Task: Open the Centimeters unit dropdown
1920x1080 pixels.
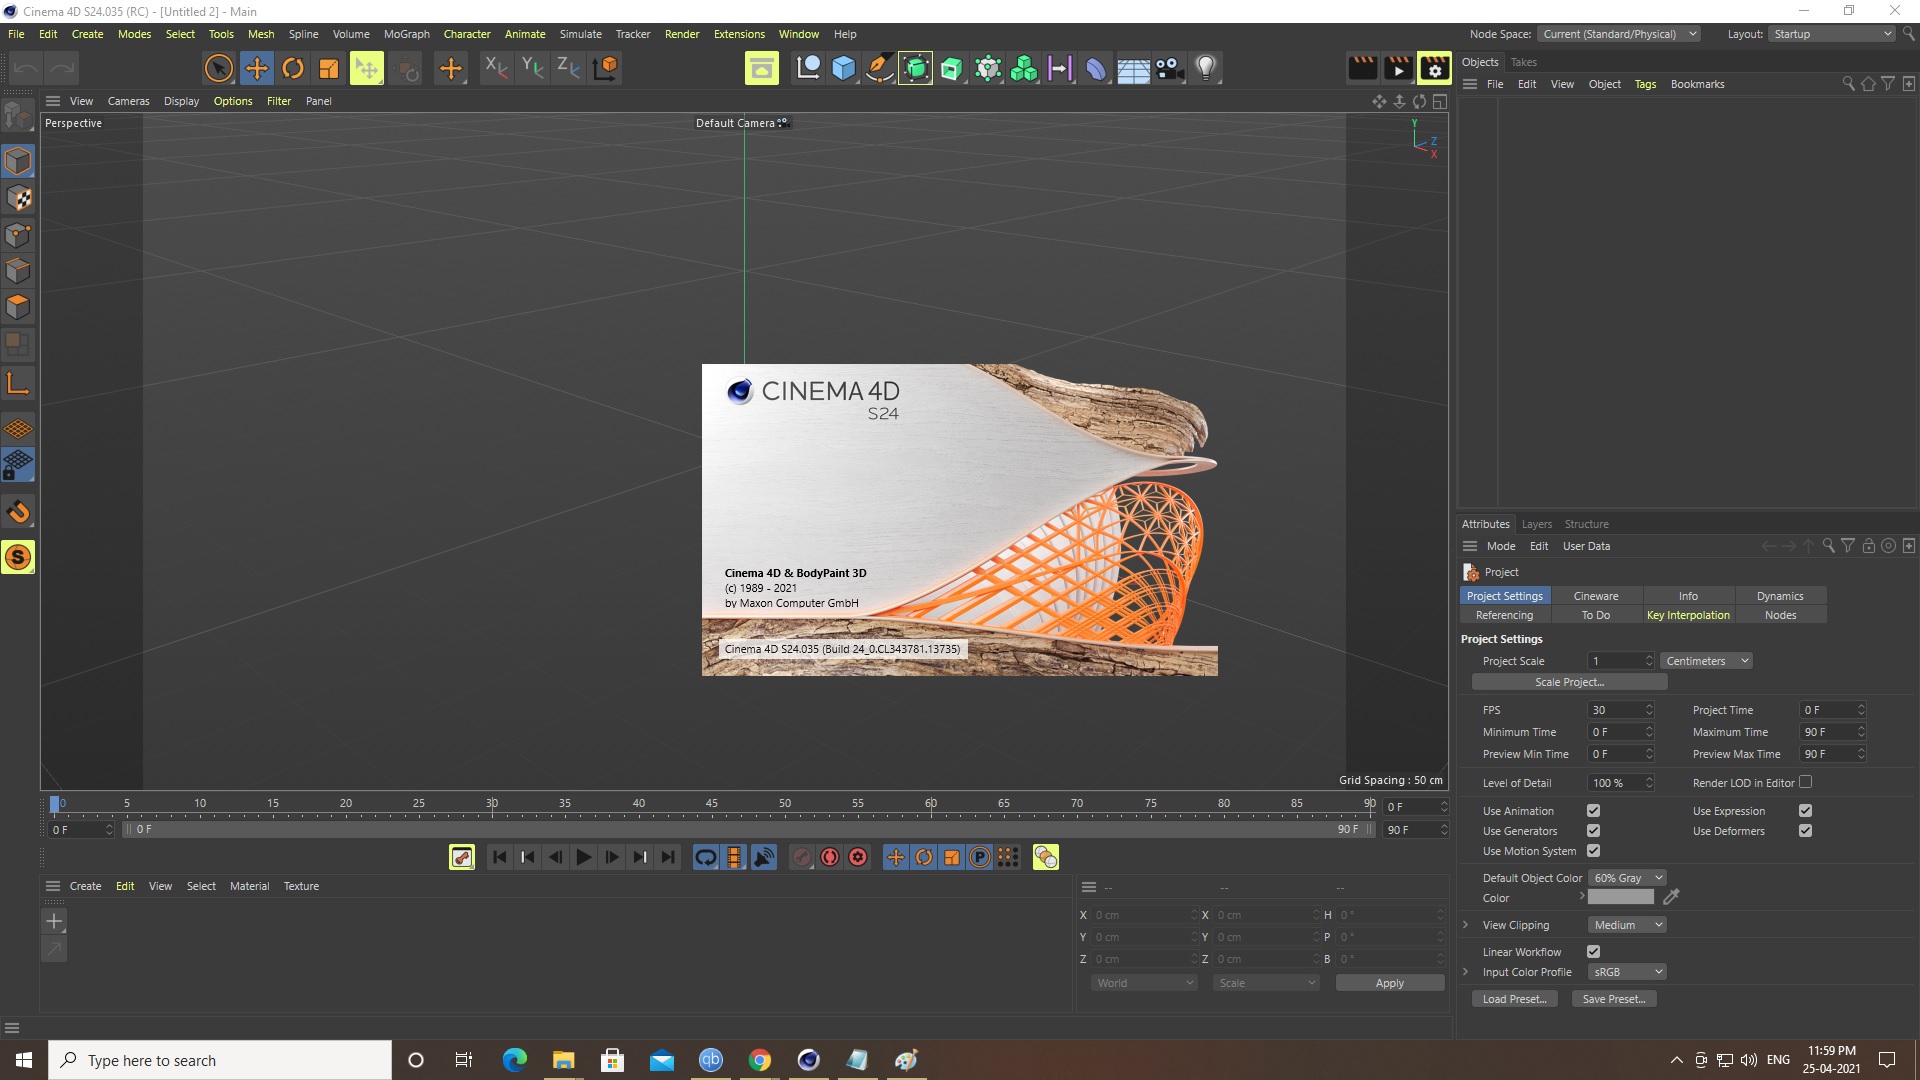Action: (x=1706, y=661)
